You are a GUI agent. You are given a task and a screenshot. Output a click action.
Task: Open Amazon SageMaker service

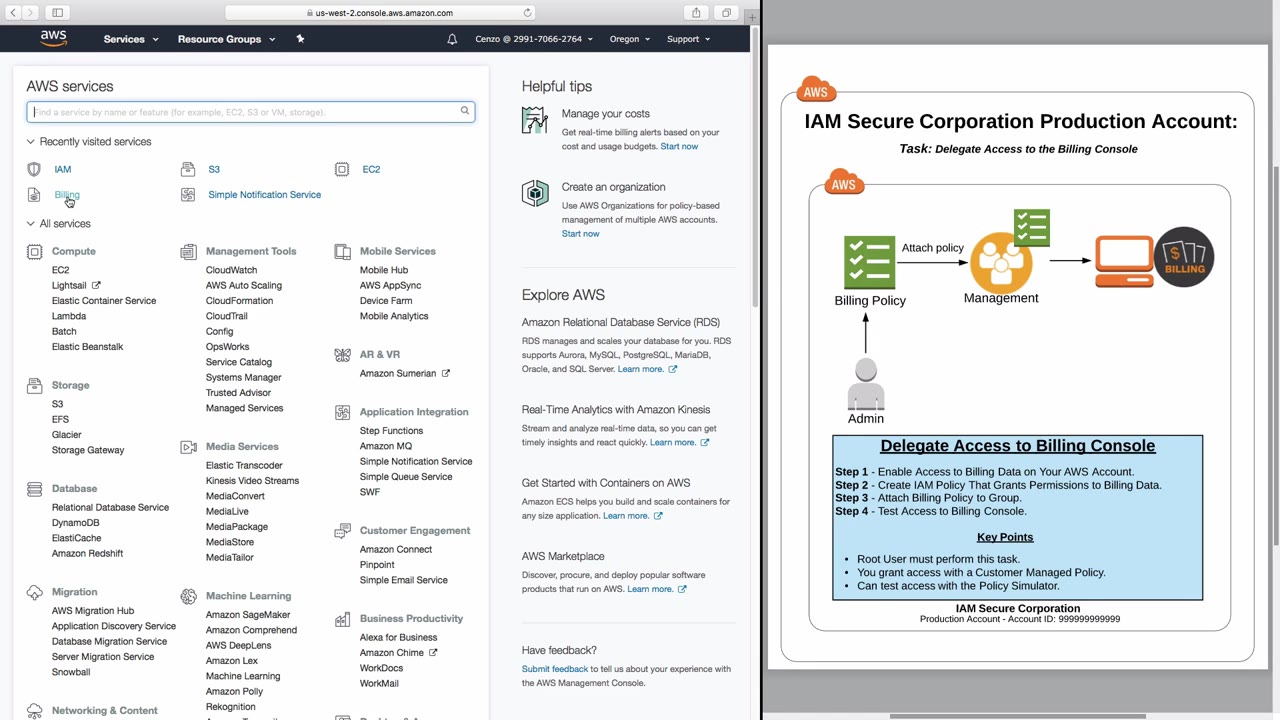[248, 615]
